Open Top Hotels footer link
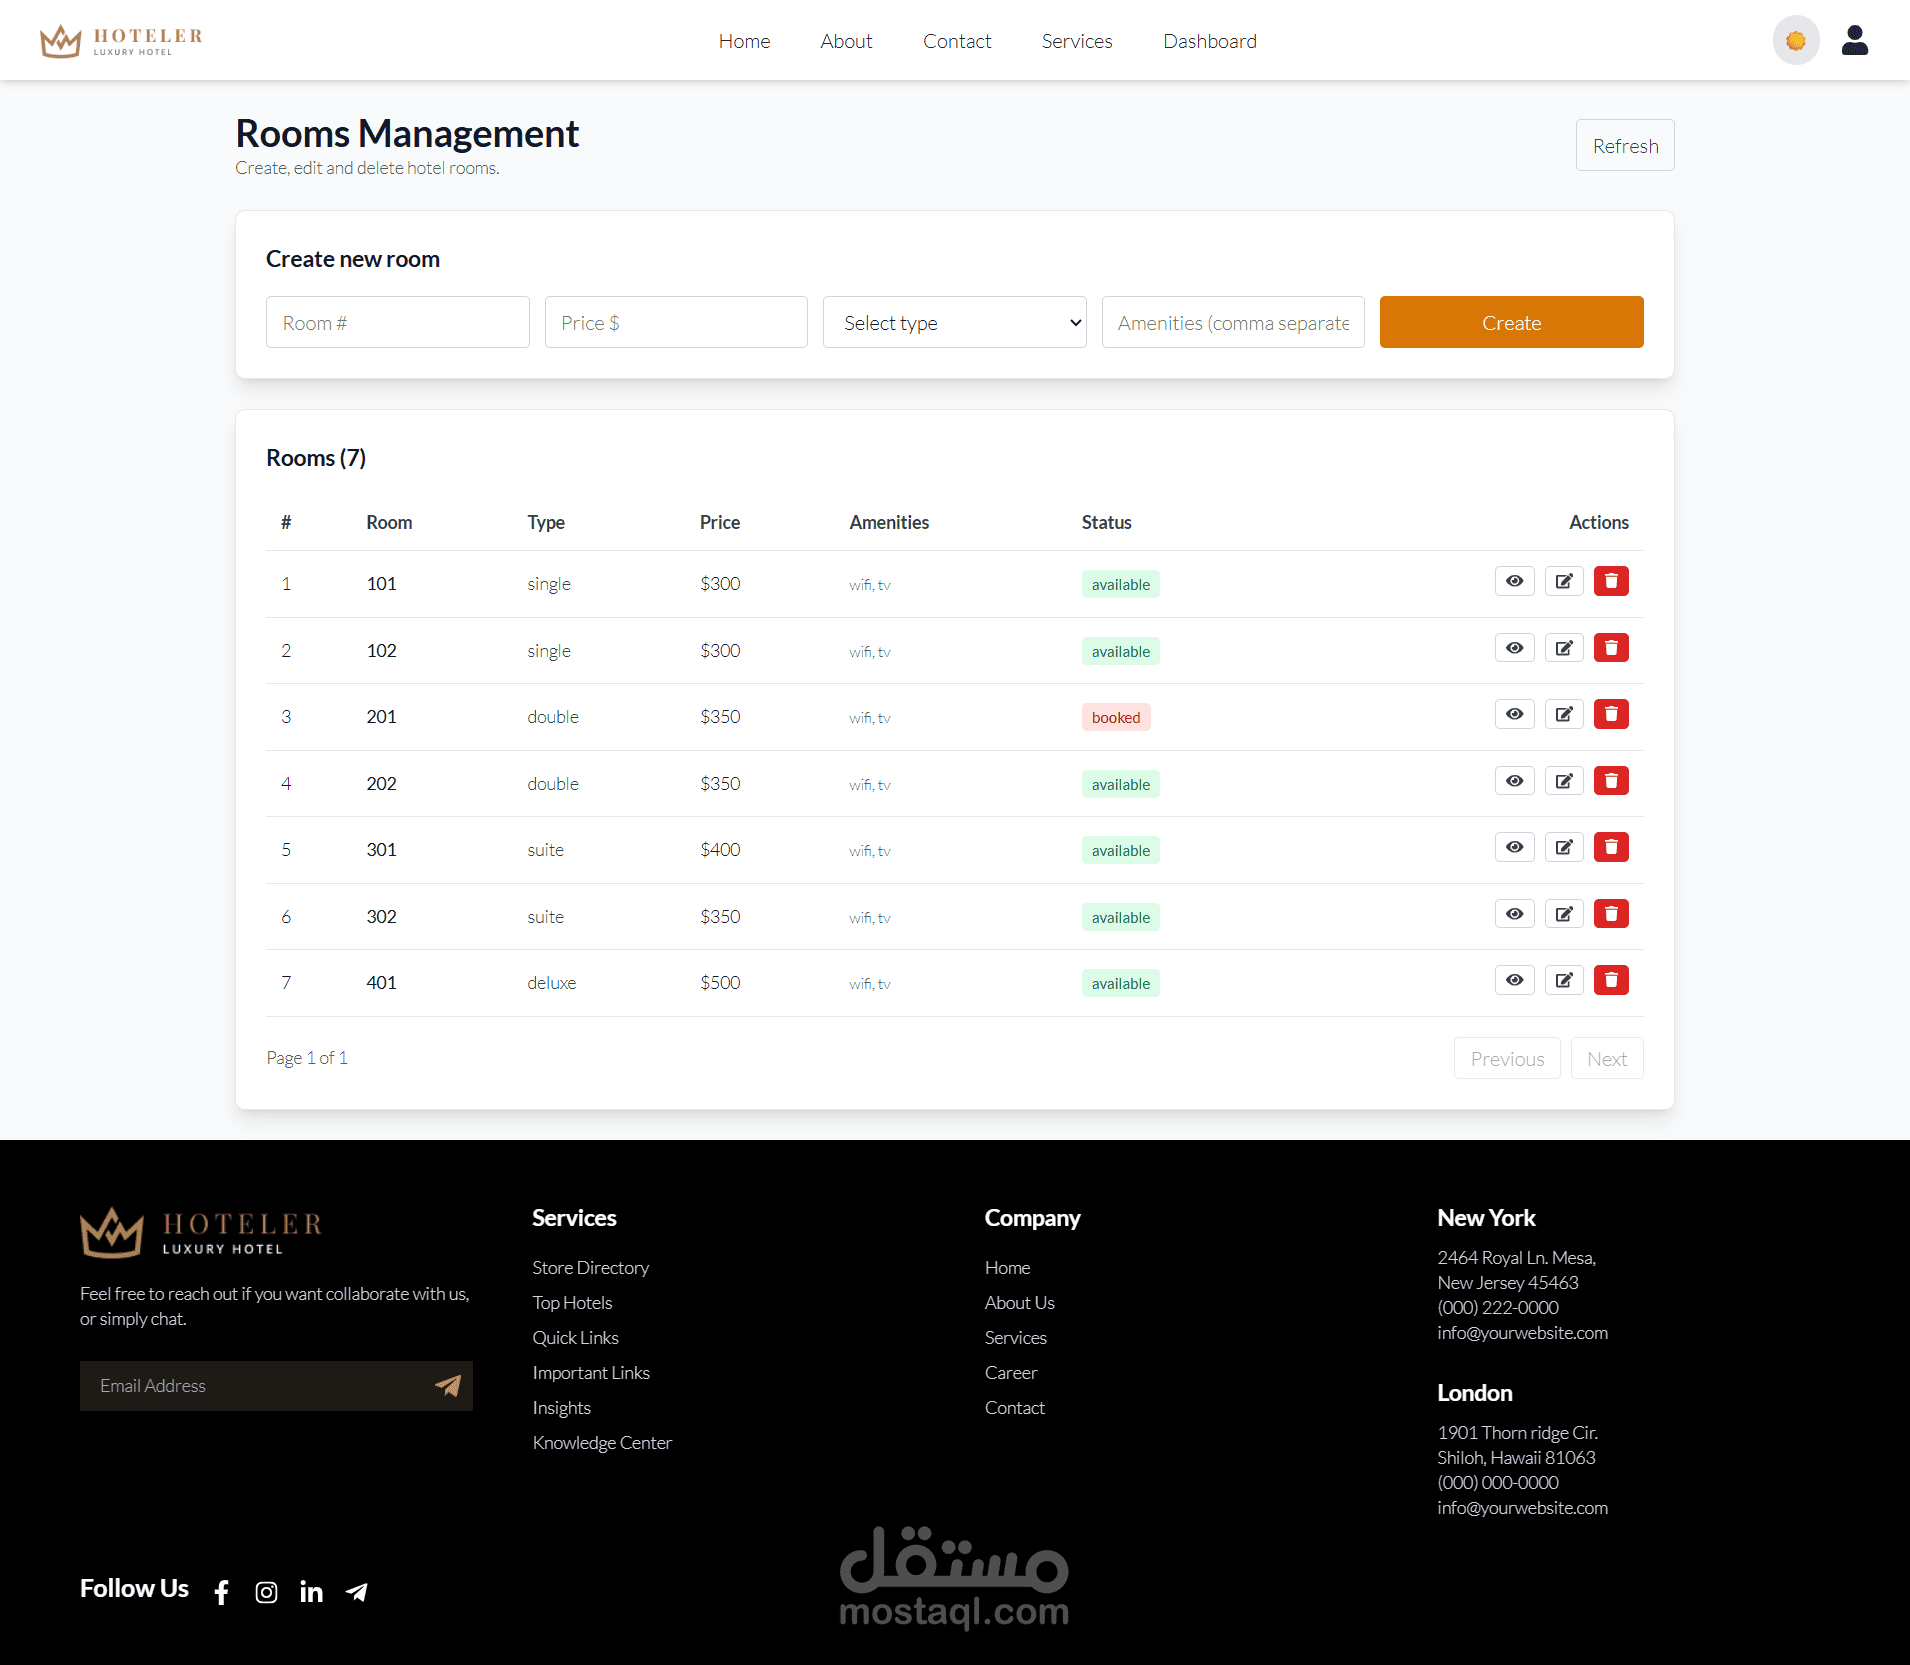The image size is (1910, 1665). coord(572,1302)
